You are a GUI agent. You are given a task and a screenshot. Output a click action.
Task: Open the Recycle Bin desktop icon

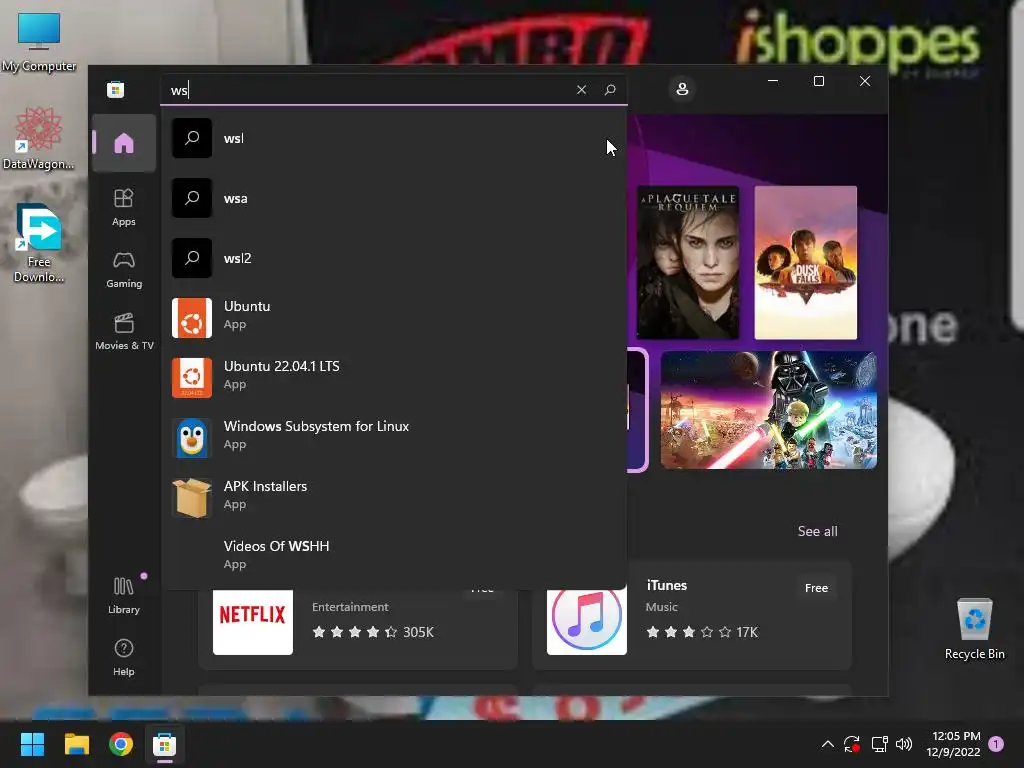(974, 629)
